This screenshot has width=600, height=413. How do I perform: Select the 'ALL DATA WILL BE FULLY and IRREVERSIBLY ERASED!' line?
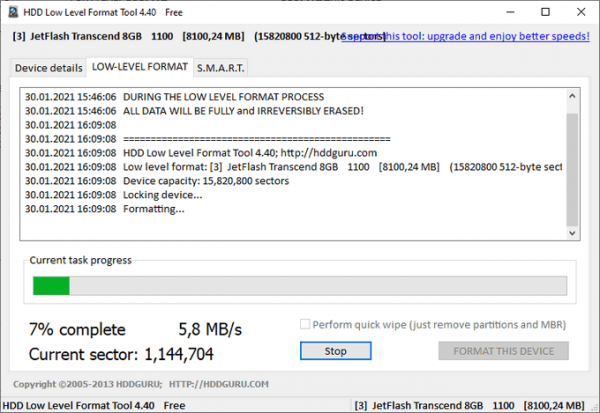pyautogui.click(x=194, y=111)
